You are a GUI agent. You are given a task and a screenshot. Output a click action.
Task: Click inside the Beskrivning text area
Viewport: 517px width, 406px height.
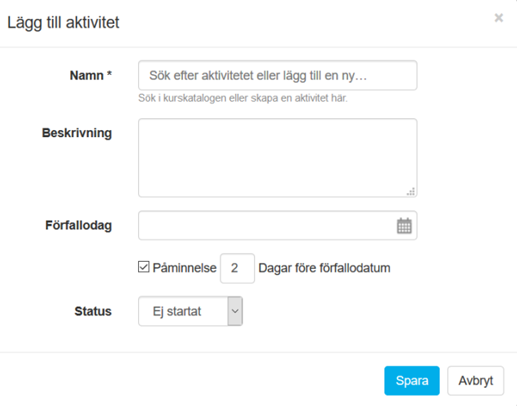(278, 158)
